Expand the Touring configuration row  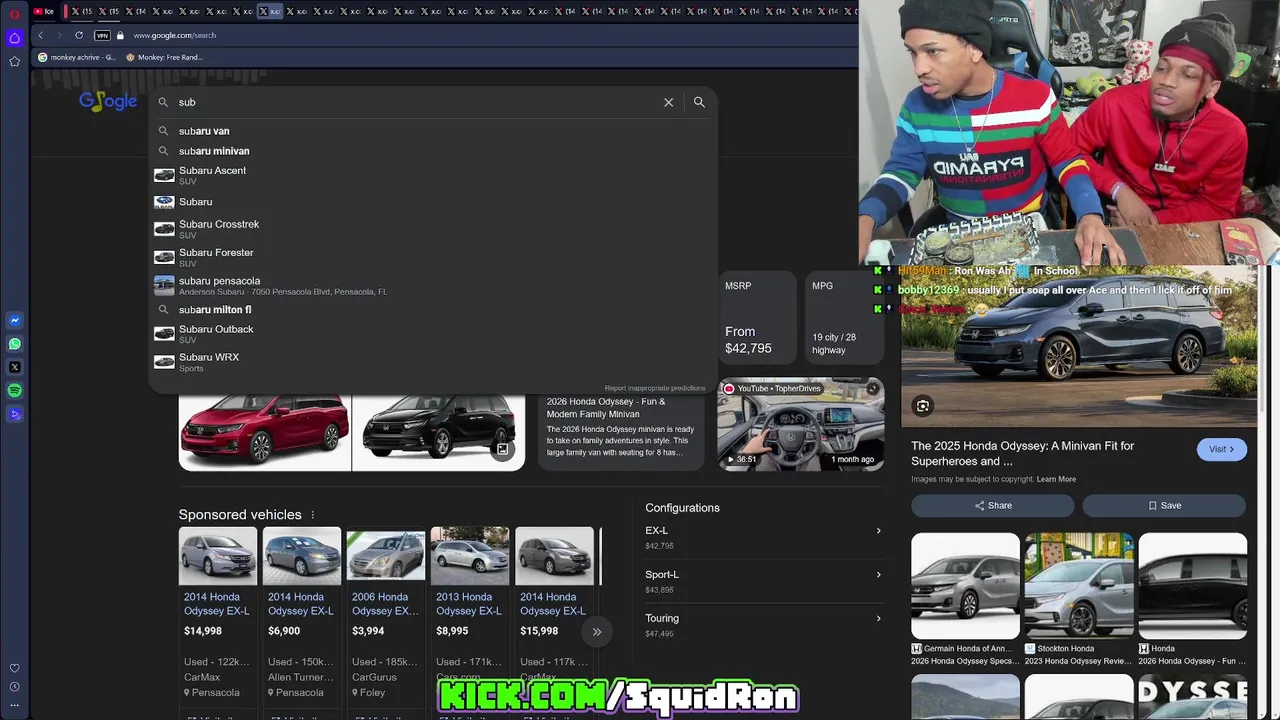[x=763, y=625]
